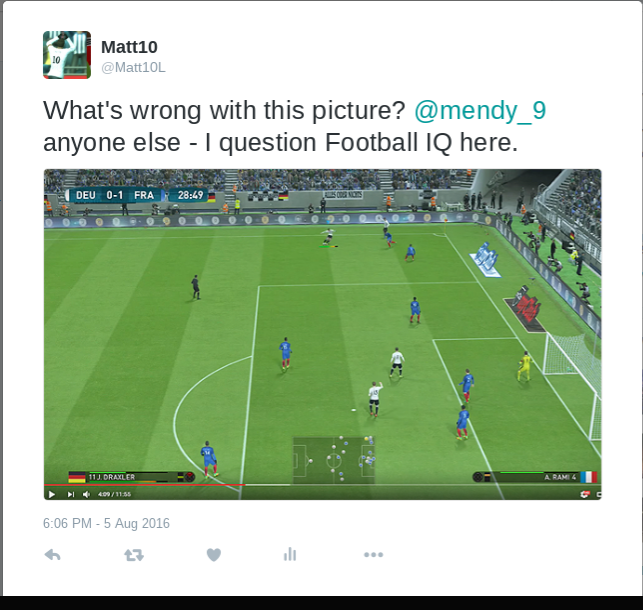Open the @mendy_9 mention link

click(480, 110)
